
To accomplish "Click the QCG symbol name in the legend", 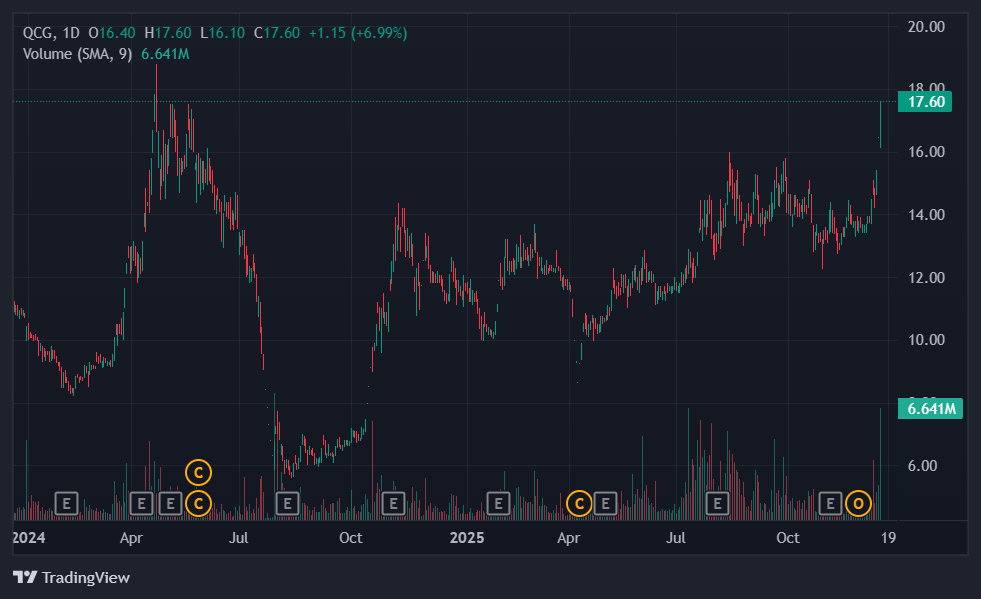I will pyautogui.click(x=39, y=33).
